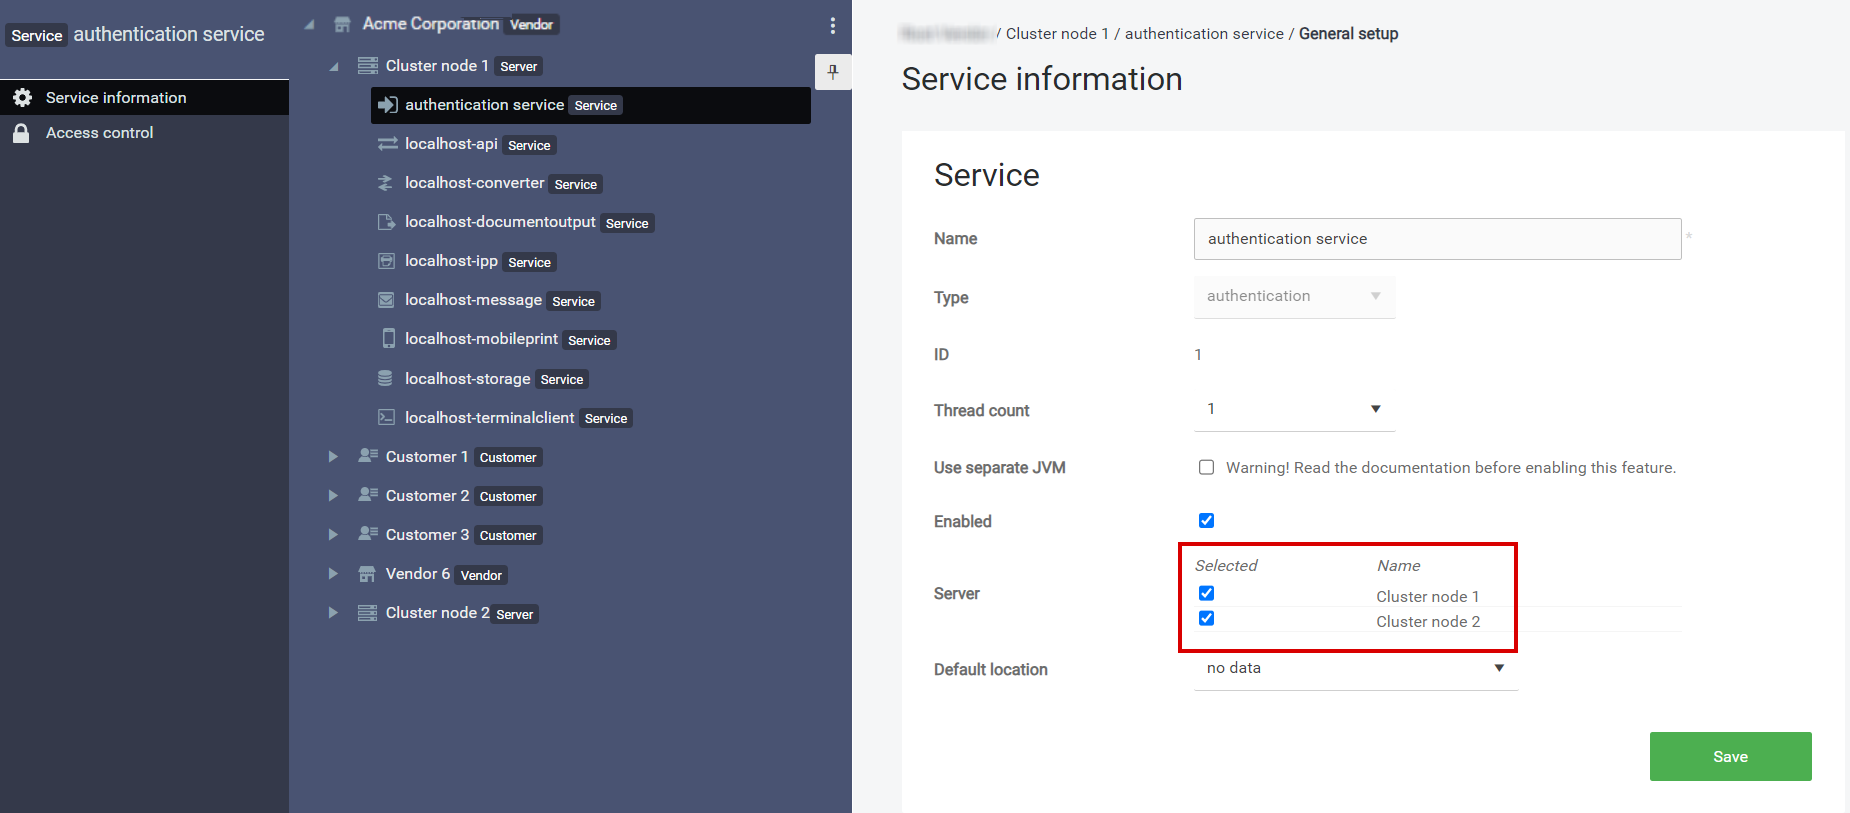Screen dimensions: 1850x813
Task: Click the localhost-converter service icon
Action: click(386, 183)
